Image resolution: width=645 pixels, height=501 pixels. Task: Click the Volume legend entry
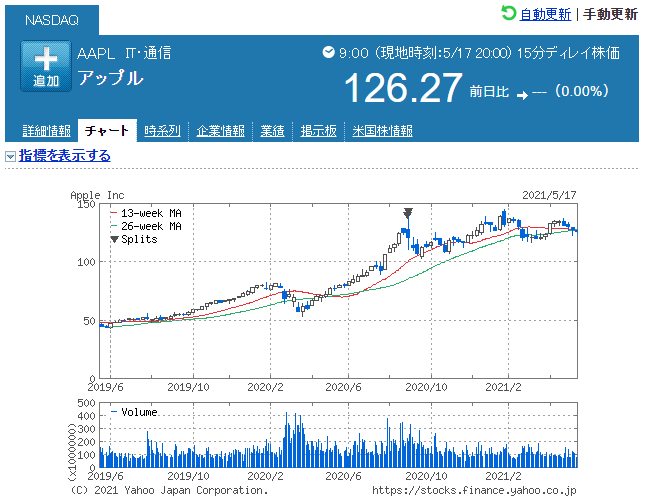point(134,412)
